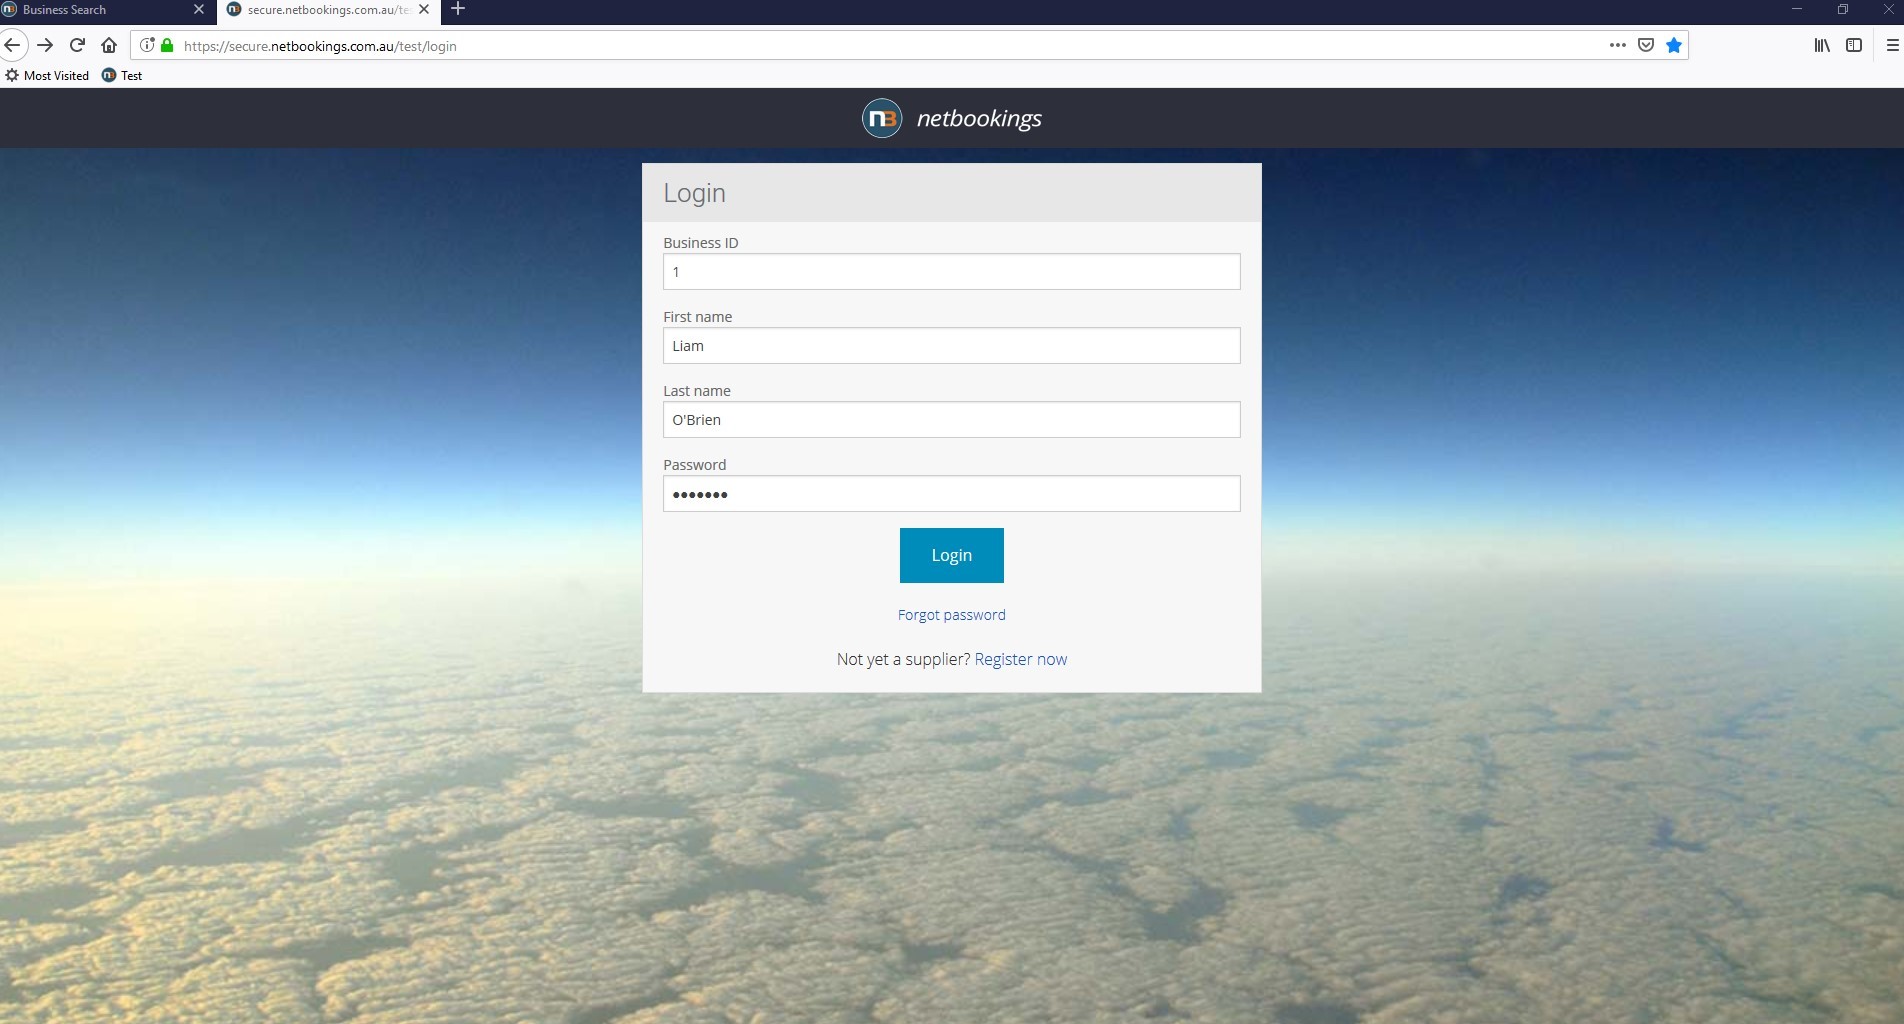This screenshot has height=1024, width=1904.
Task: Click the Login heading text
Action: tap(694, 193)
